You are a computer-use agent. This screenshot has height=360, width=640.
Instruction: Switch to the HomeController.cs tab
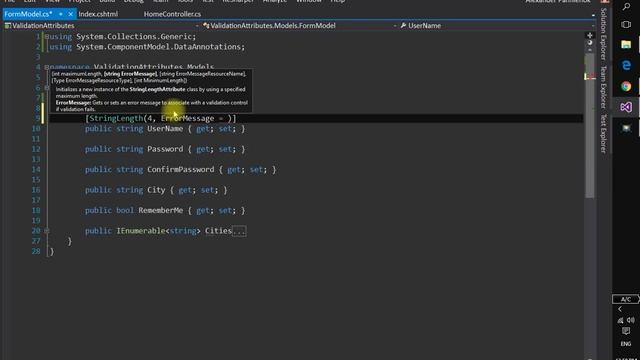172,14
